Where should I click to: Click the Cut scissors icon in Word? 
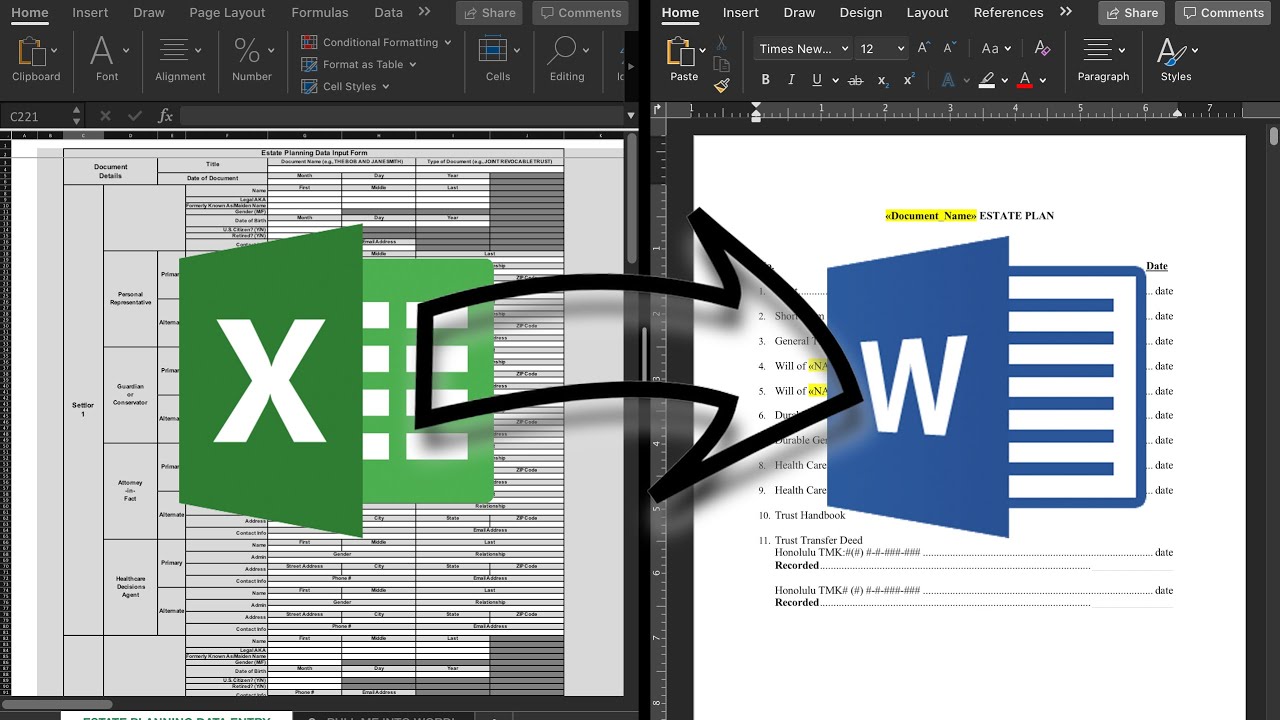tap(721, 45)
